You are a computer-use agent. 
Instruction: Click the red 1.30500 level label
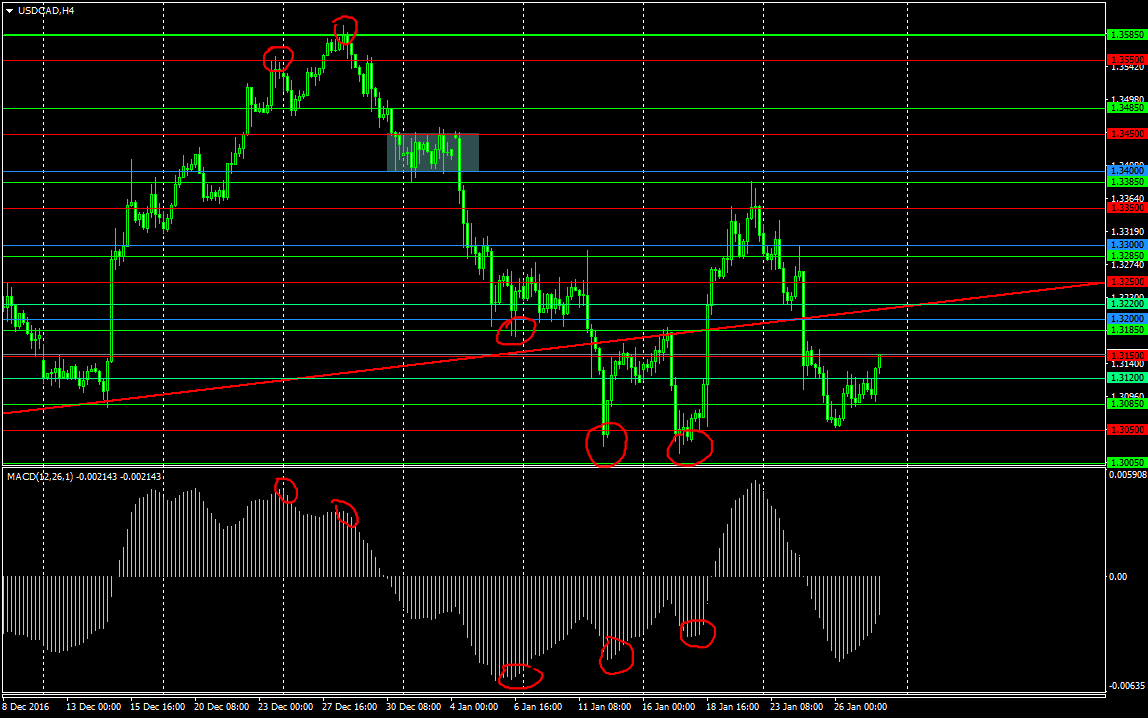[1127, 430]
